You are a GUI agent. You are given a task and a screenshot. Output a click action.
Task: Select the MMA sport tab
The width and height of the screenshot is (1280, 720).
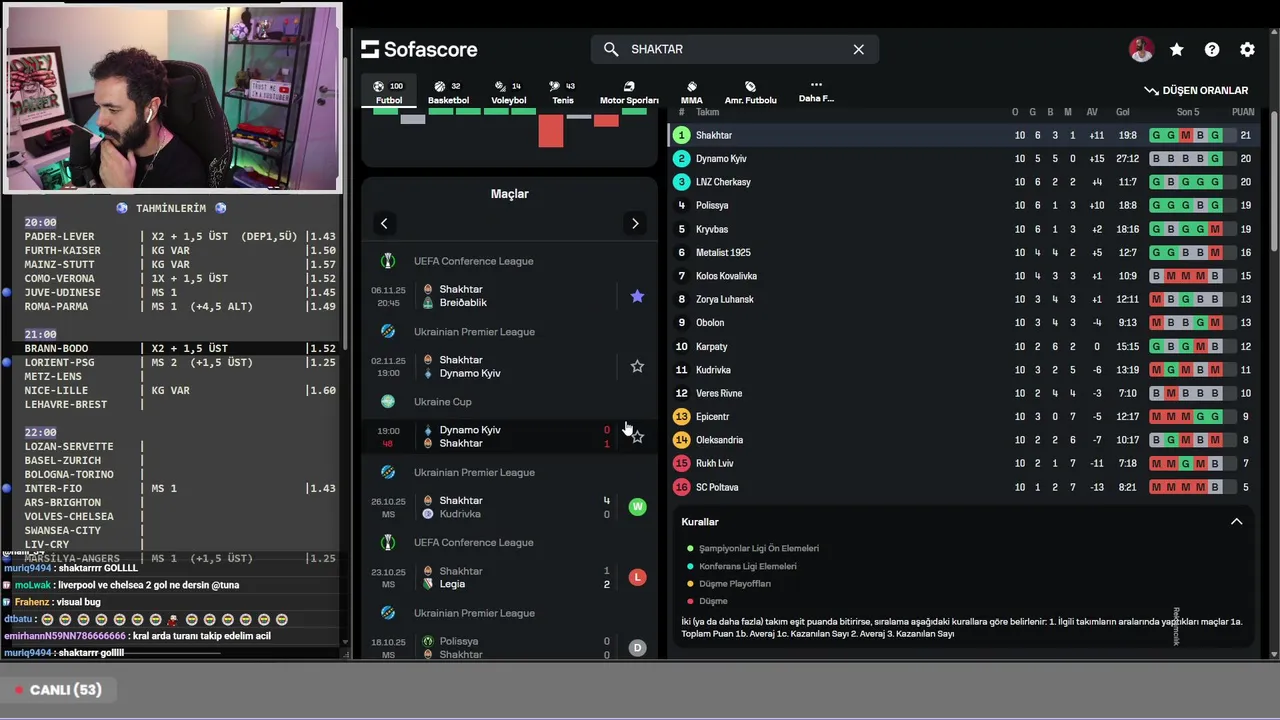pos(691,92)
